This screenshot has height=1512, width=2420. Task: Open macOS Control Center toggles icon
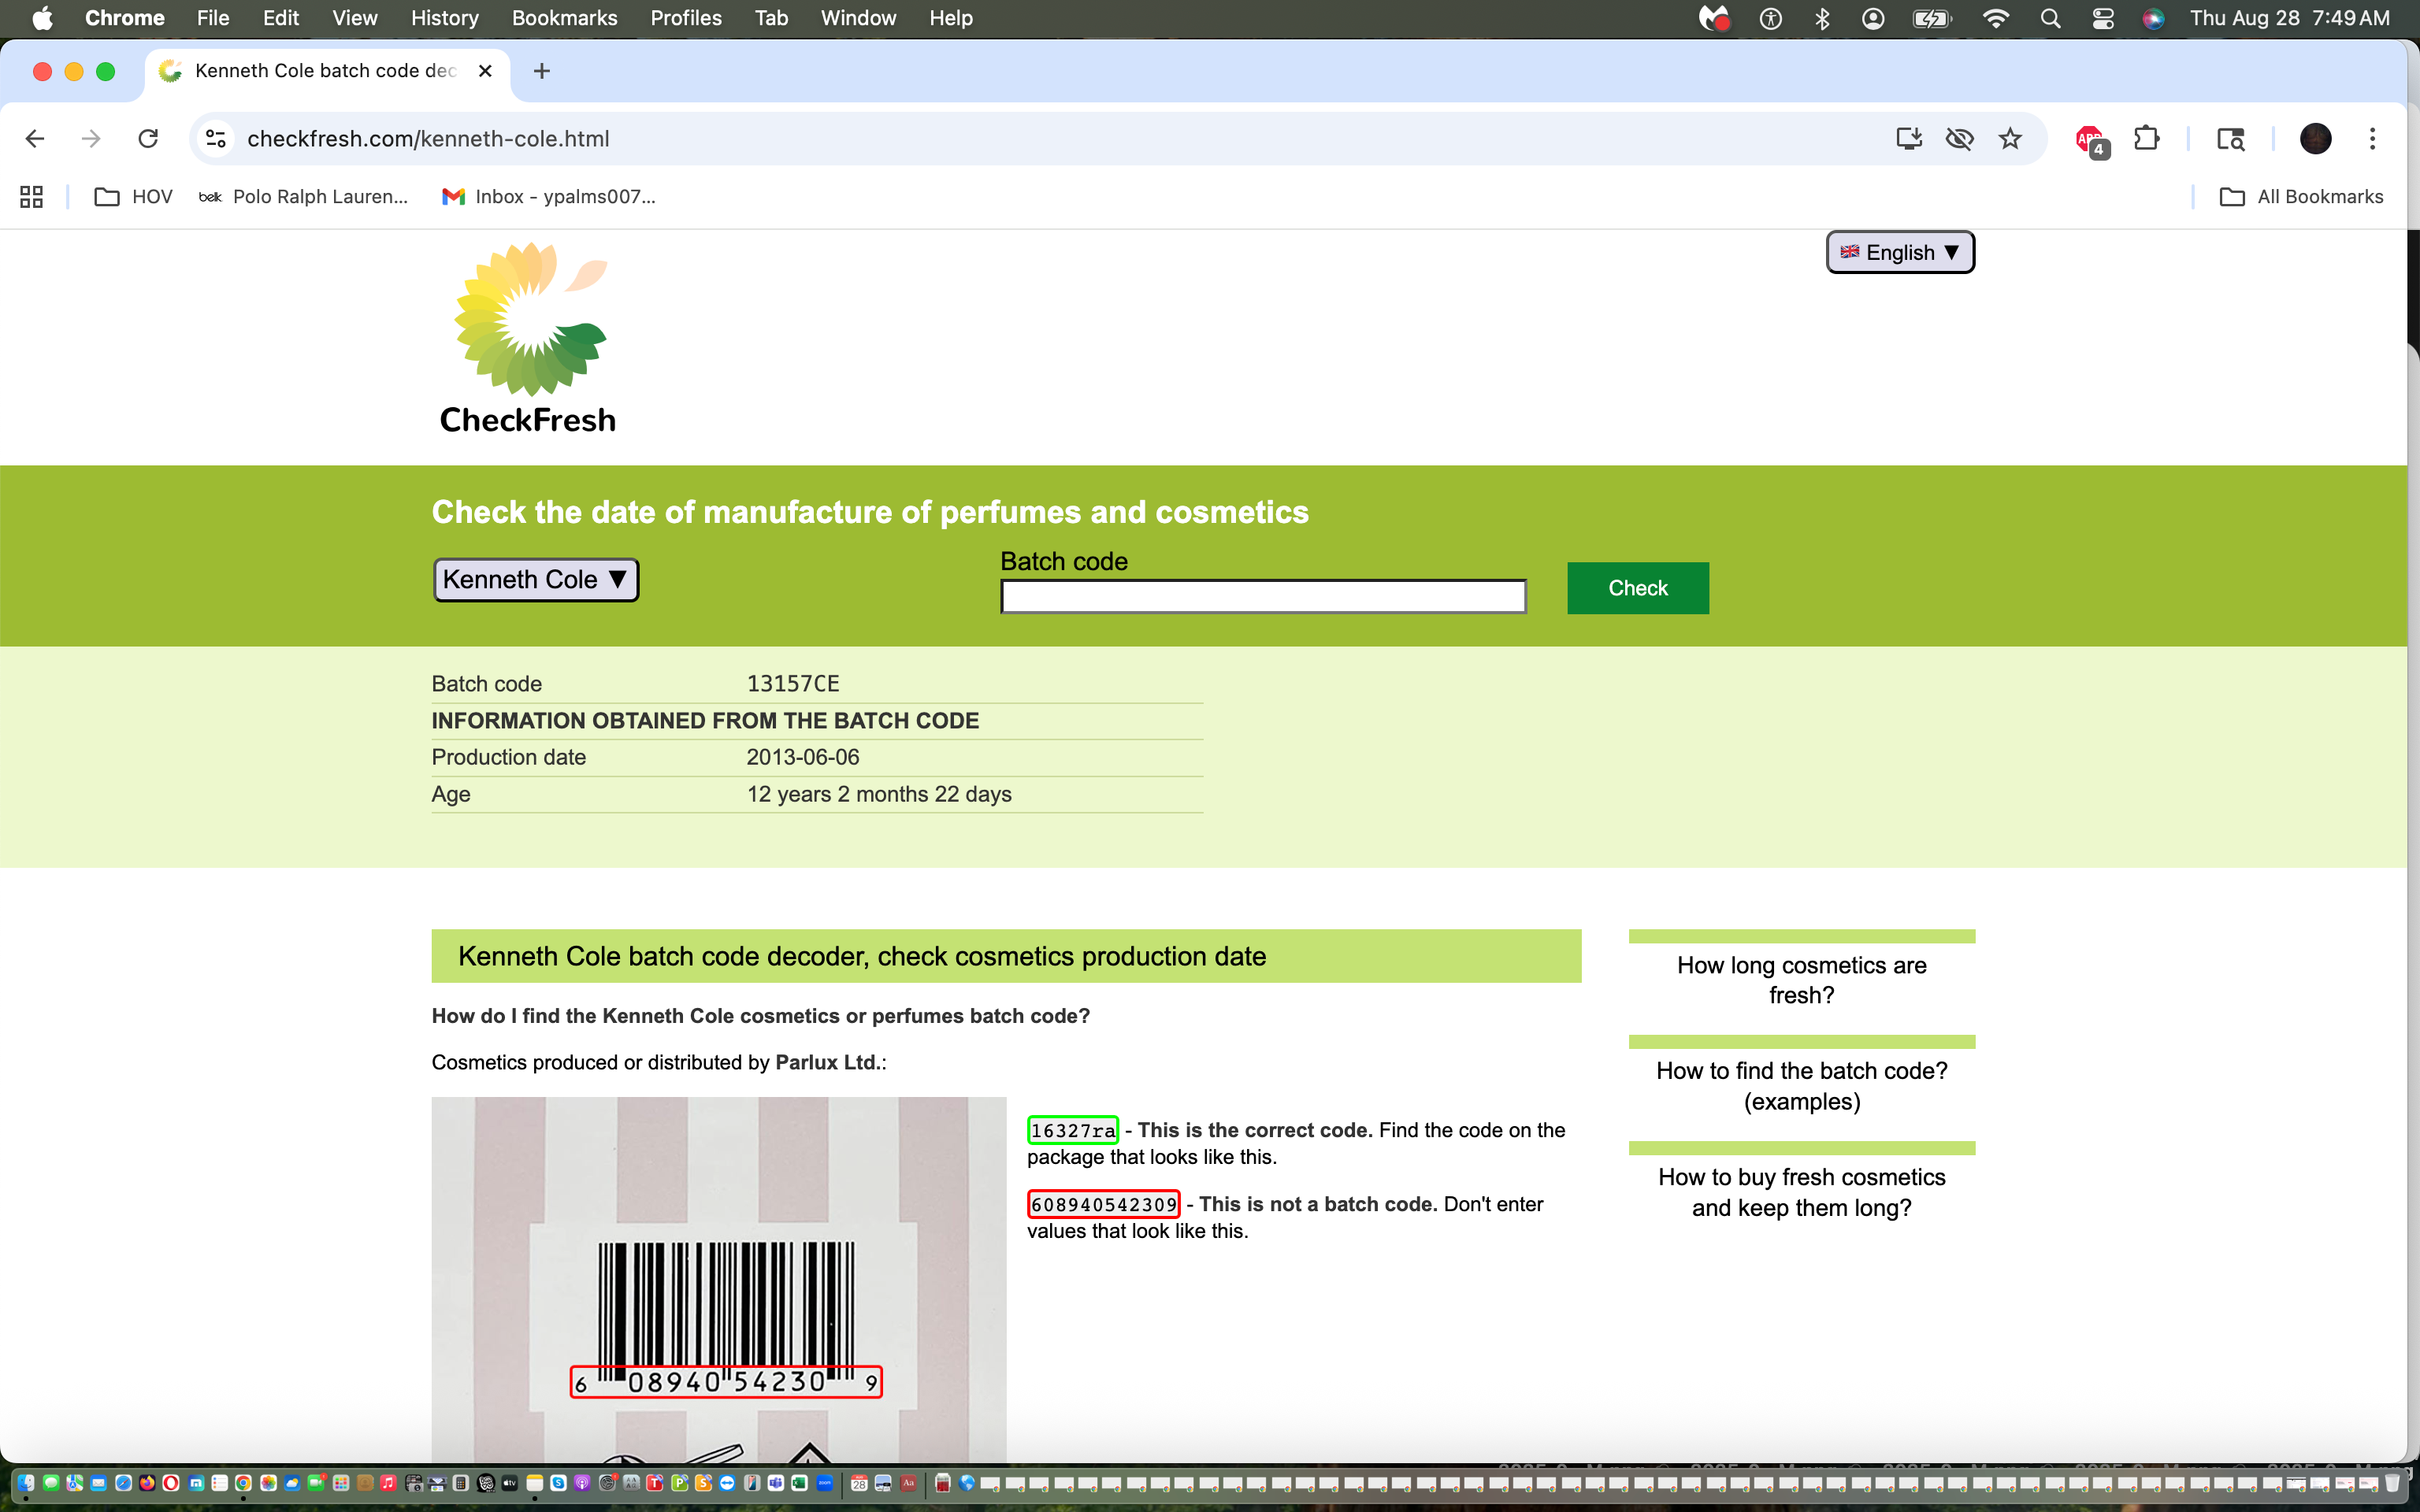point(2102,18)
